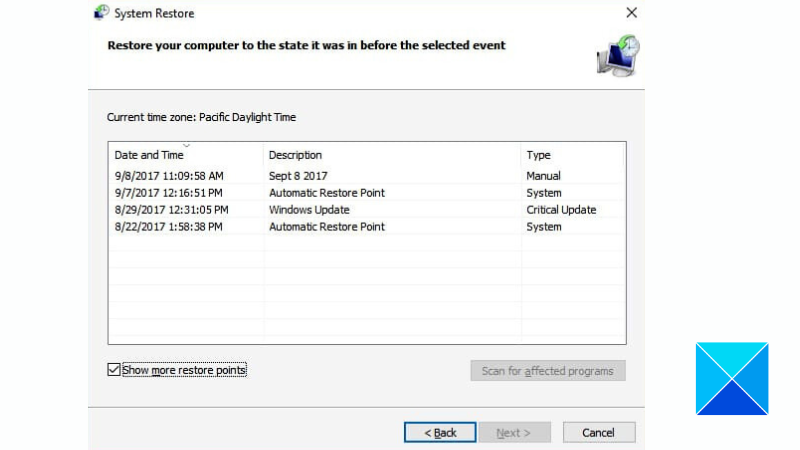Click the System Restore window title text
The image size is (800, 450).
(x=154, y=14)
